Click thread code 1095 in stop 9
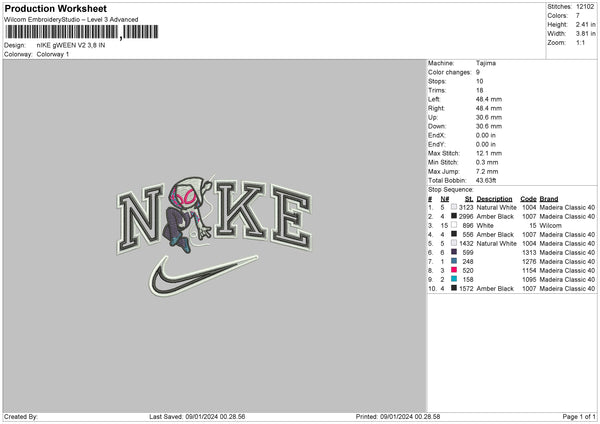The image size is (600, 424). pyautogui.click(x=530, y=279)
